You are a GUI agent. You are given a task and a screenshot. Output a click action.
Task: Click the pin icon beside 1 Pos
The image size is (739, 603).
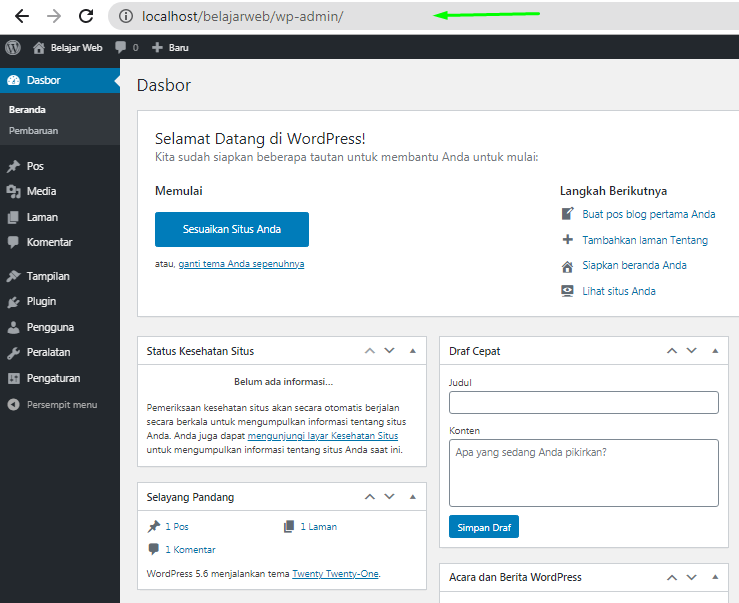pos(154,526)
